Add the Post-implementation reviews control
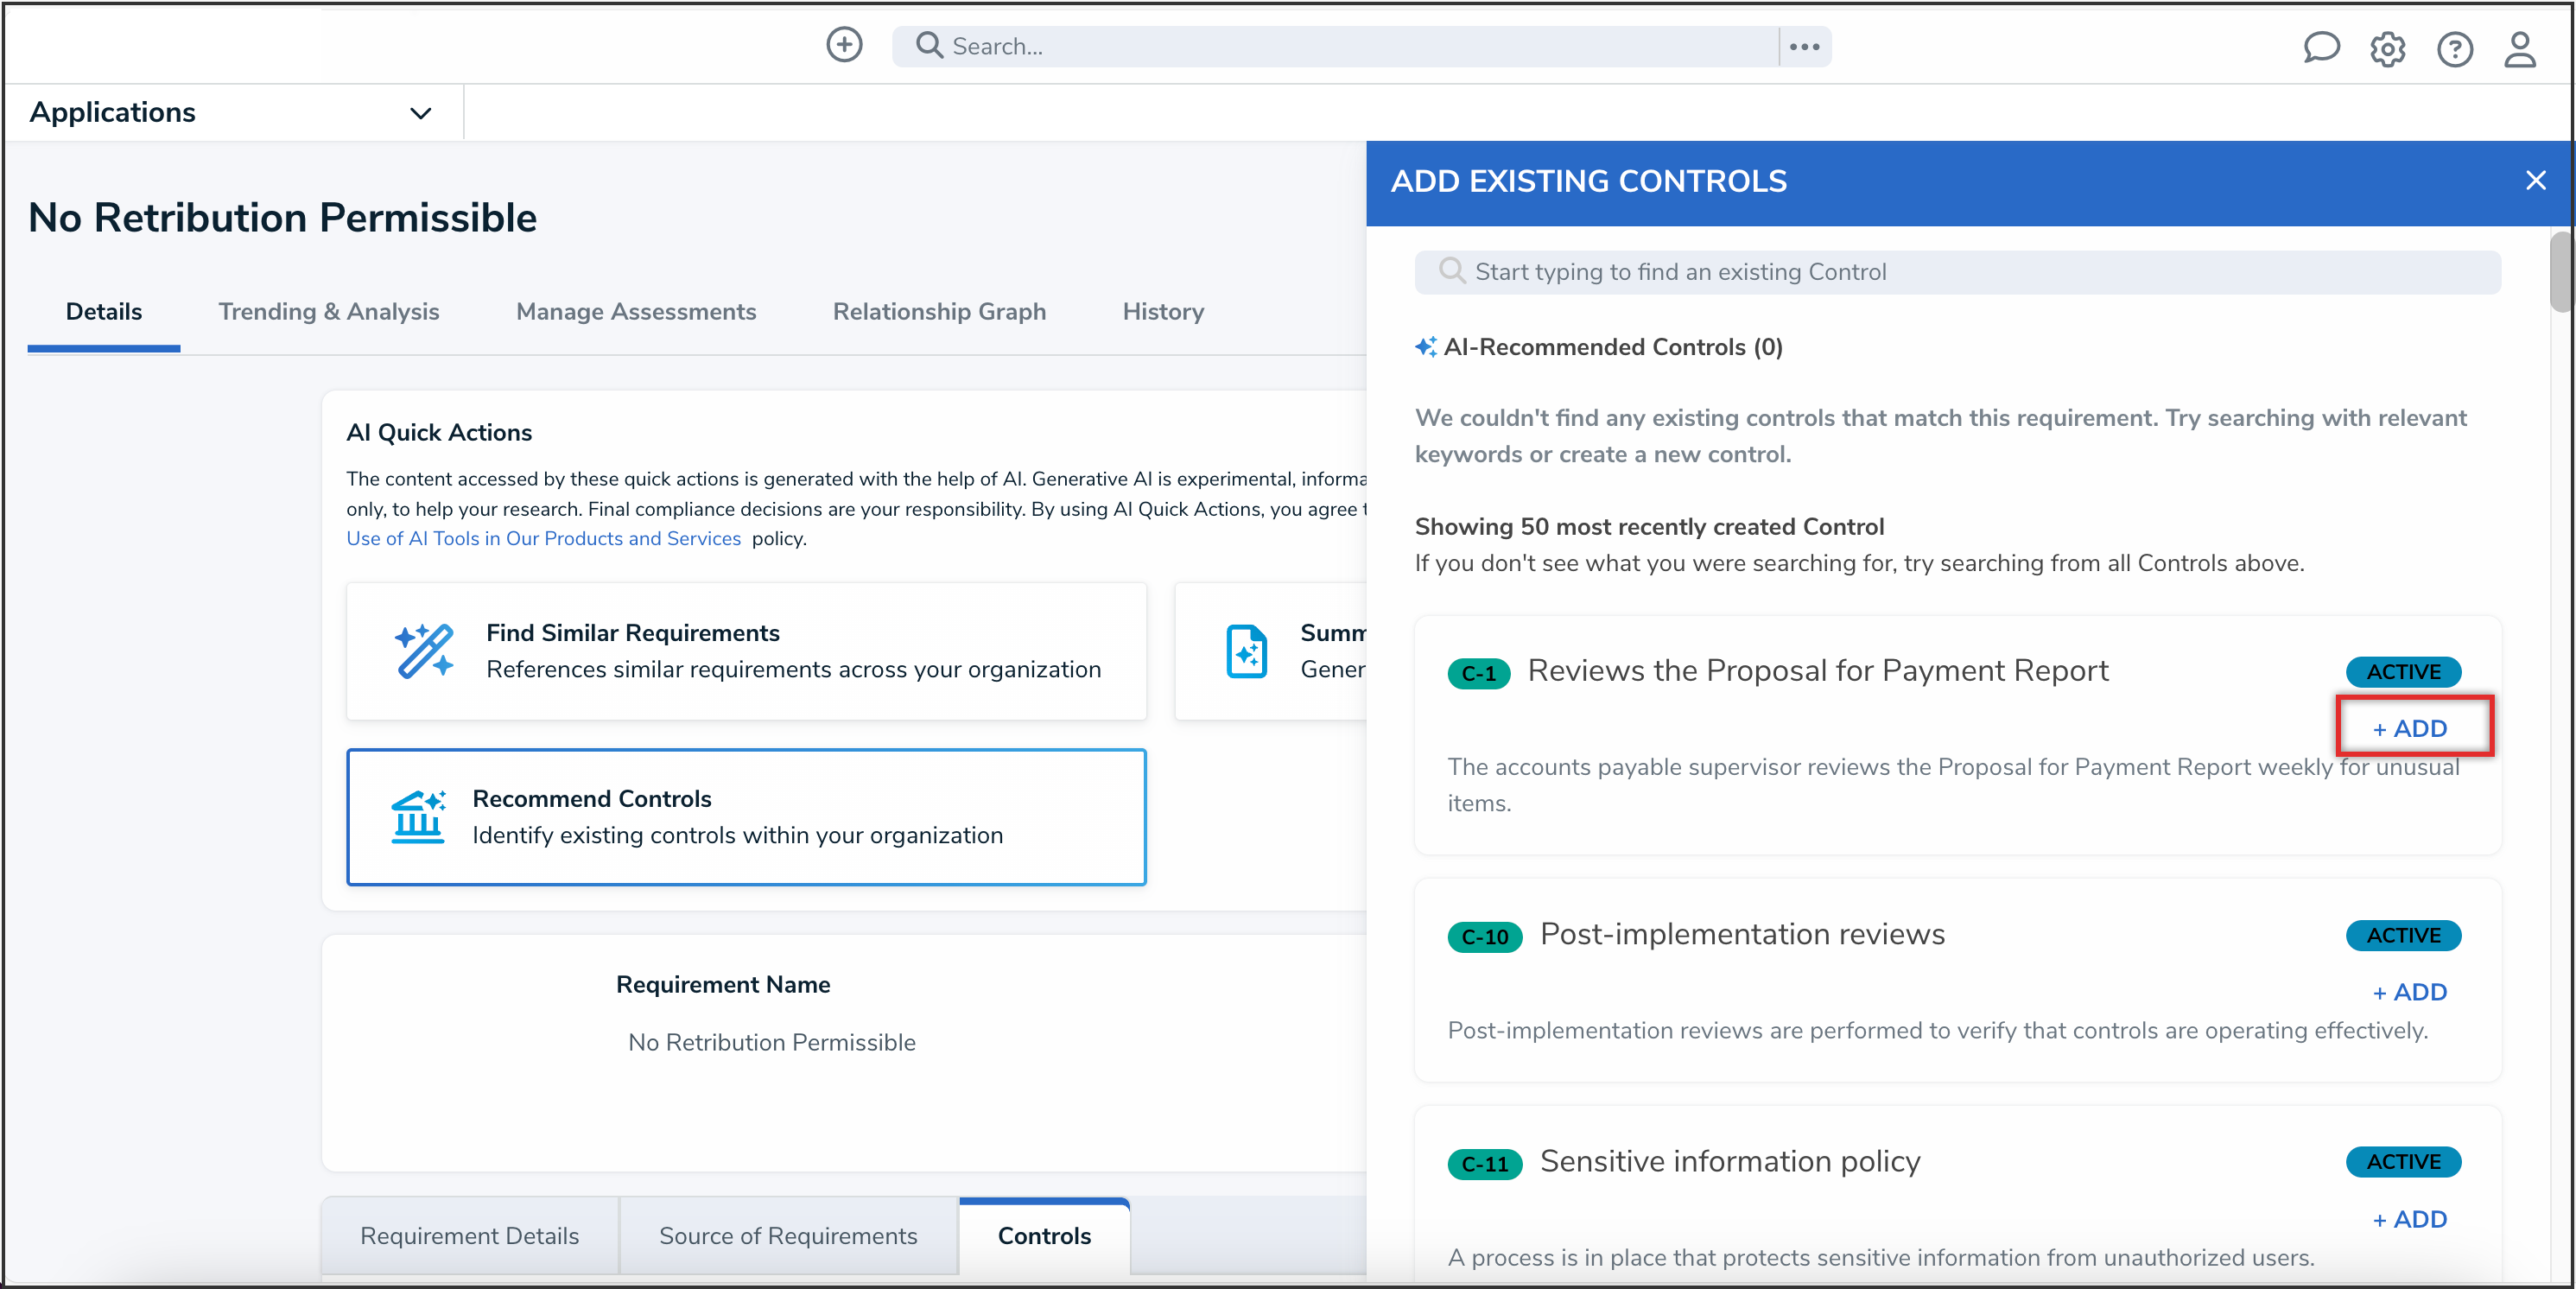This screenshot has height=1289, width=2576. pyautogui.click(x=2409, y=992)
